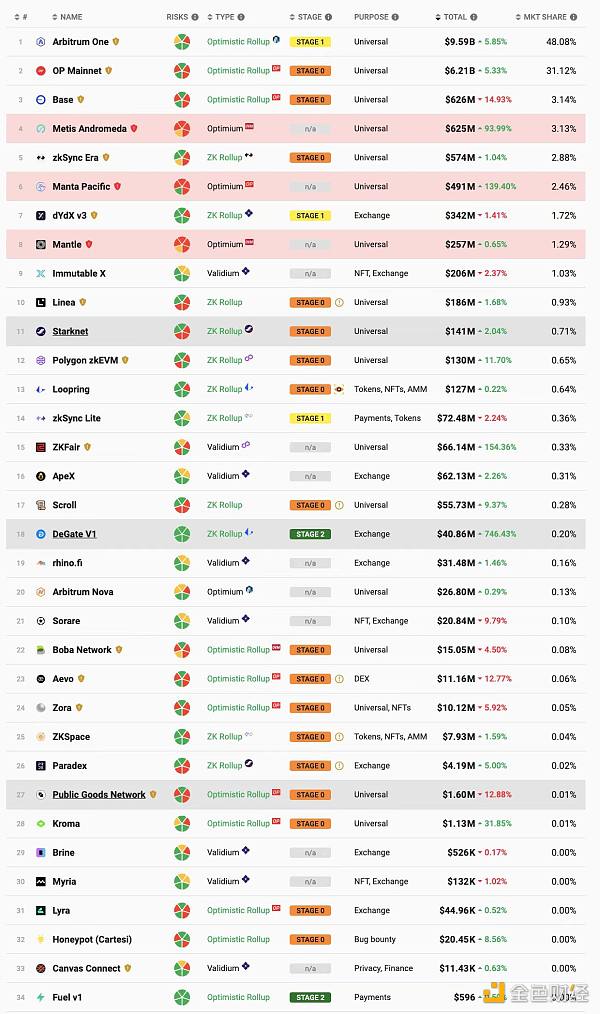Click the warning icon beside Linea's Stage 0
The width and height of the screenshot is (600, 1014).
[339, 302]
